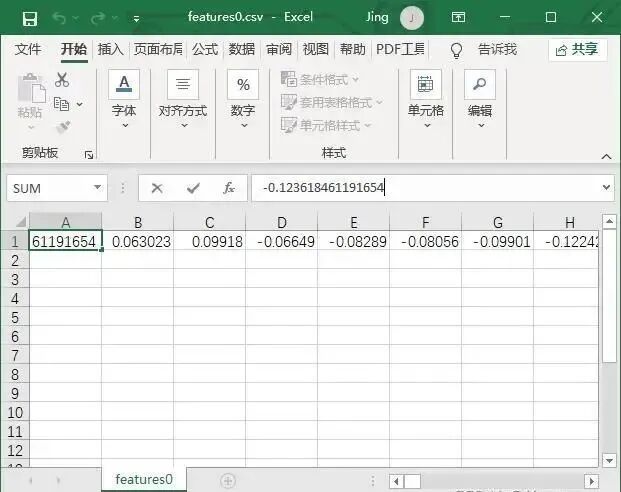Screen dimensions: 621x492
Task: Add a new sheet with plus icon
Action: click(x=228, y=481)
